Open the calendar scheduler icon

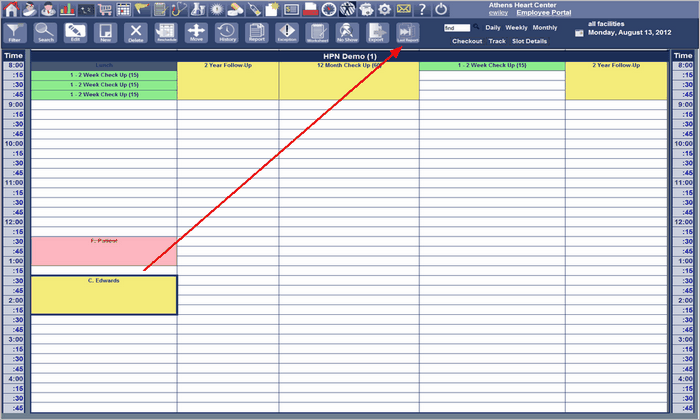tap(123, 9)
